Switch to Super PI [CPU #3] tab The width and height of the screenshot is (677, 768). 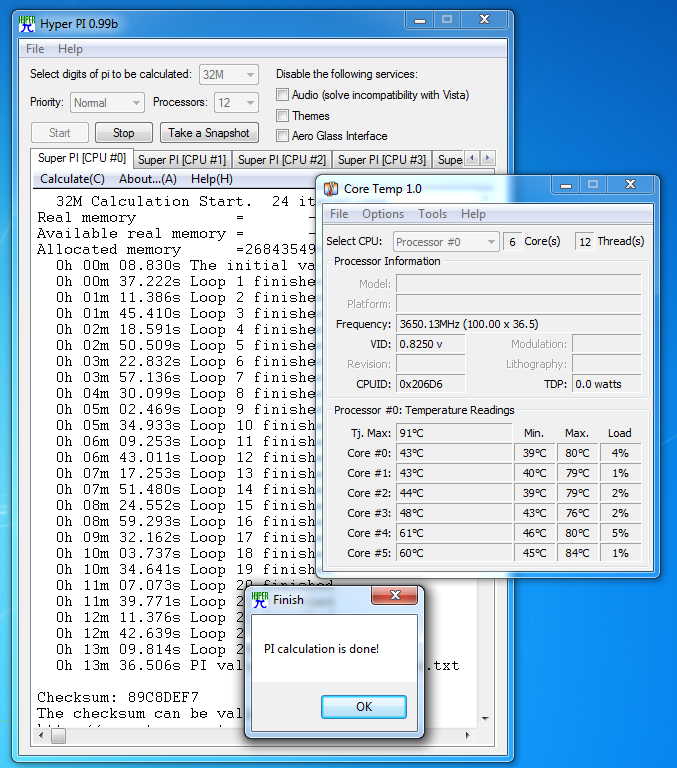382,160
